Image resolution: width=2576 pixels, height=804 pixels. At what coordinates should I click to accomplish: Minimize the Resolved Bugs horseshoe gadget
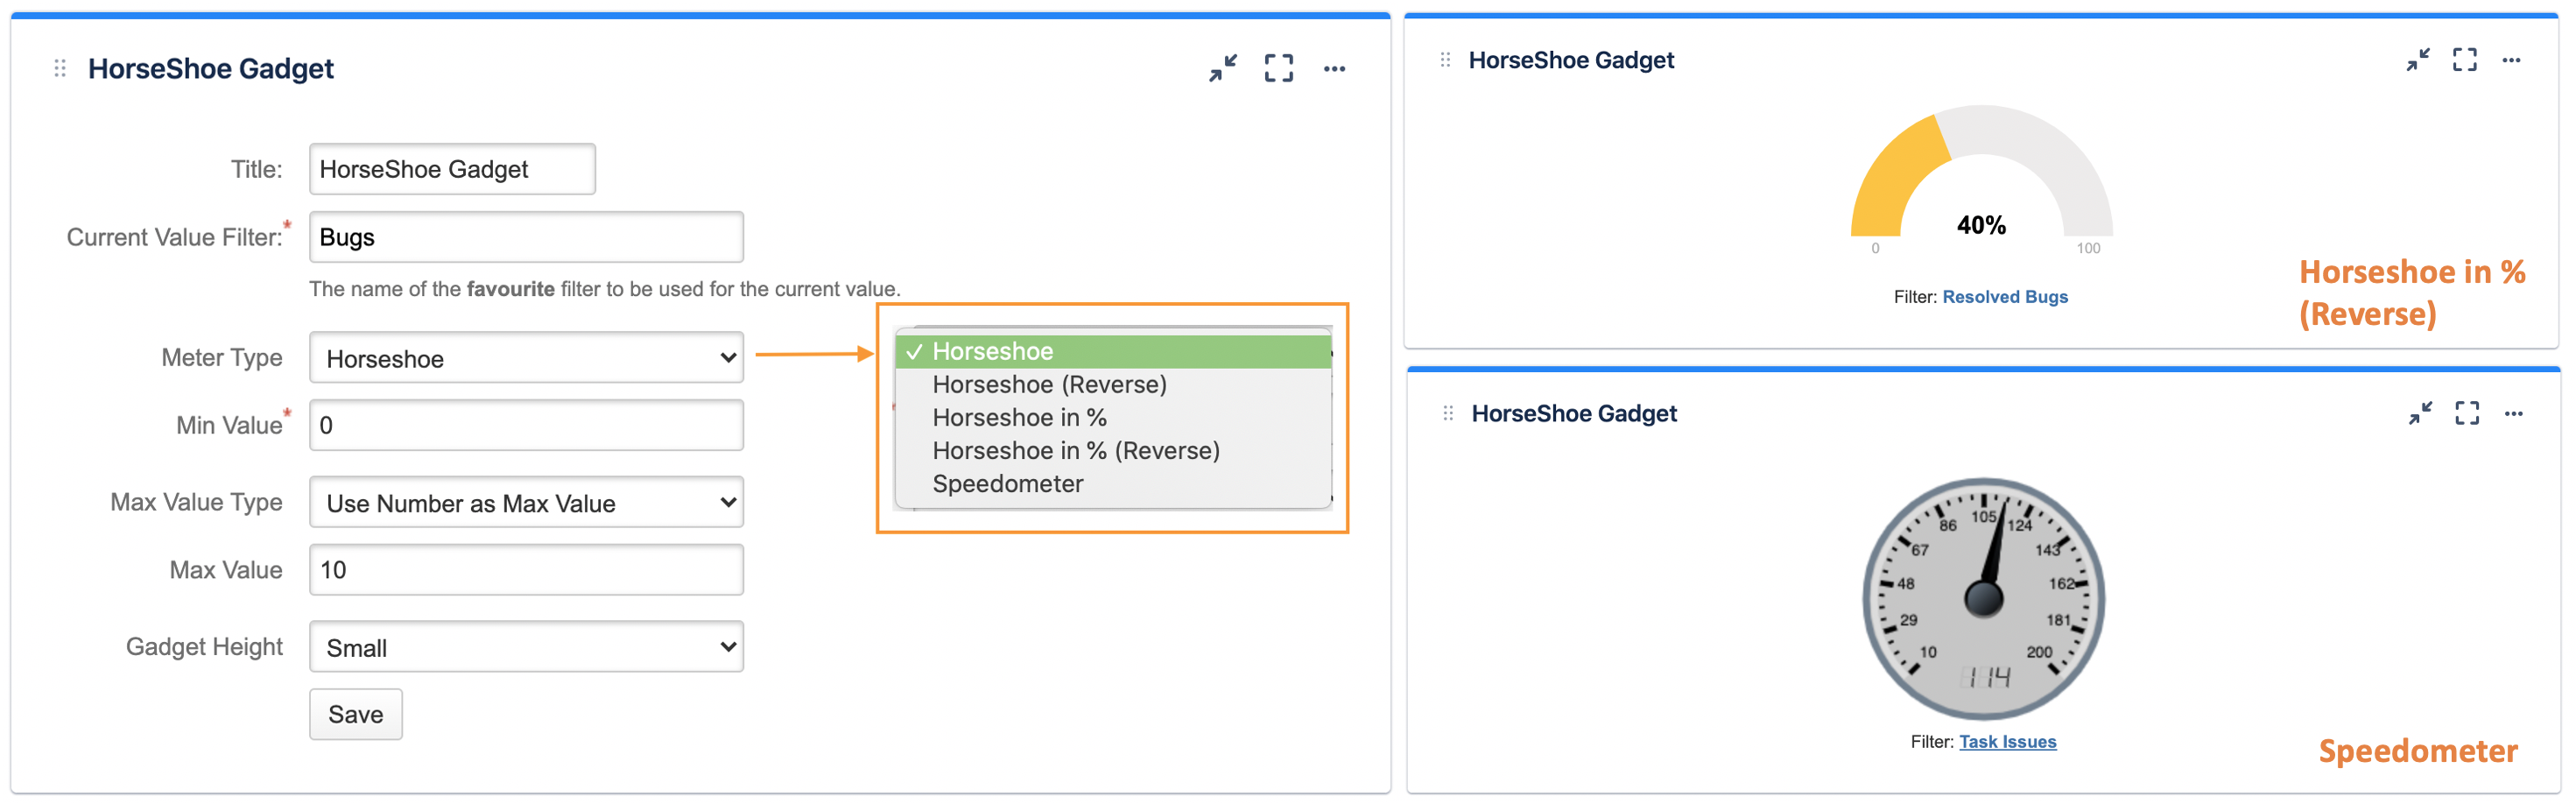(2418, 60)
